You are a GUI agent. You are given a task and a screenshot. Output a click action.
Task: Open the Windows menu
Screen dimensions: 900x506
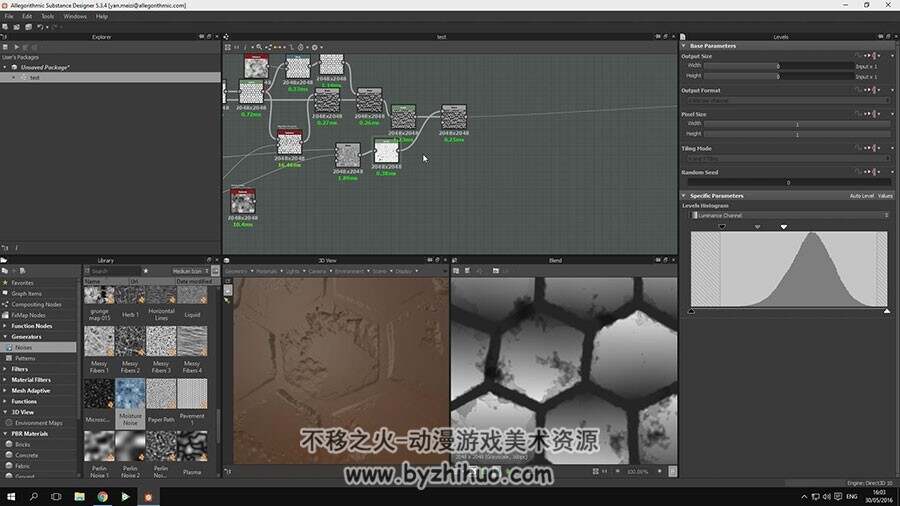click(x=75, y=17)
